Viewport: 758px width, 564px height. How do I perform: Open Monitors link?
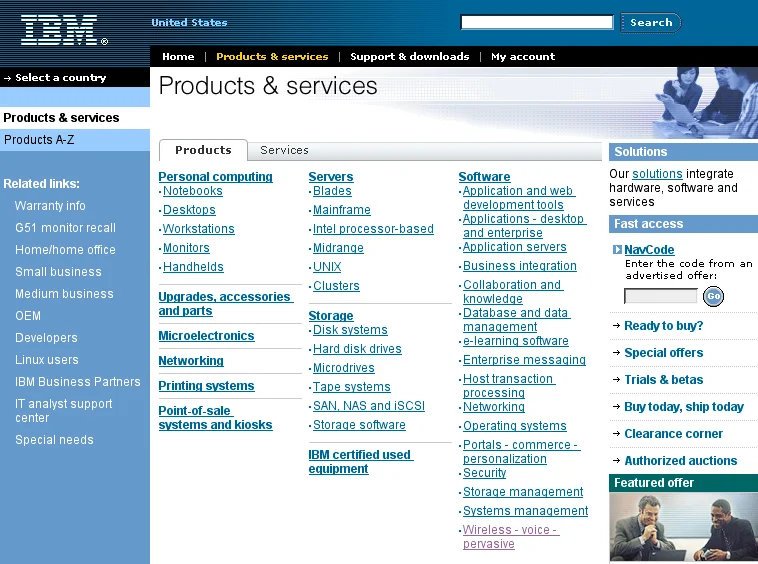[x=186, y=248]
